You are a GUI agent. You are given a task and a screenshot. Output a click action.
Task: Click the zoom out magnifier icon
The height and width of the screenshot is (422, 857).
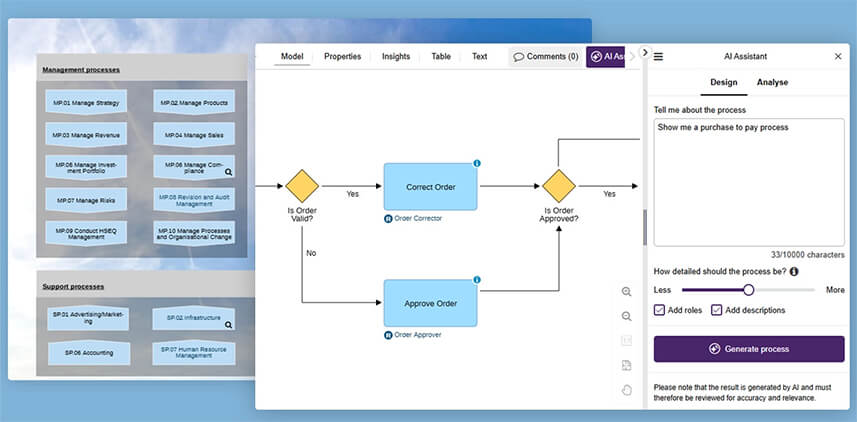(627, 316)
